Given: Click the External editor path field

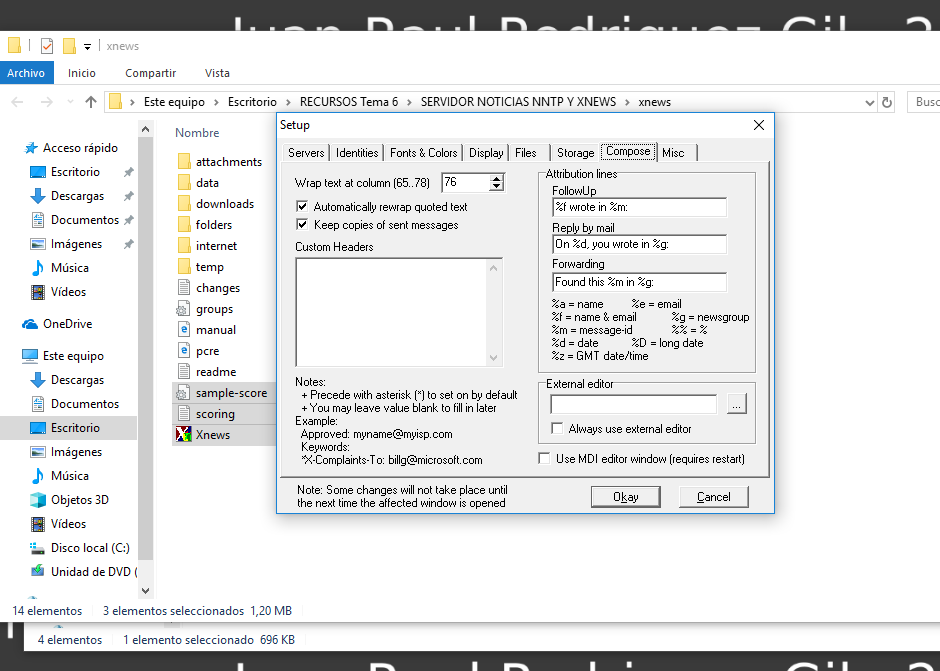Looking at the screenshot, I should [634, 404].
